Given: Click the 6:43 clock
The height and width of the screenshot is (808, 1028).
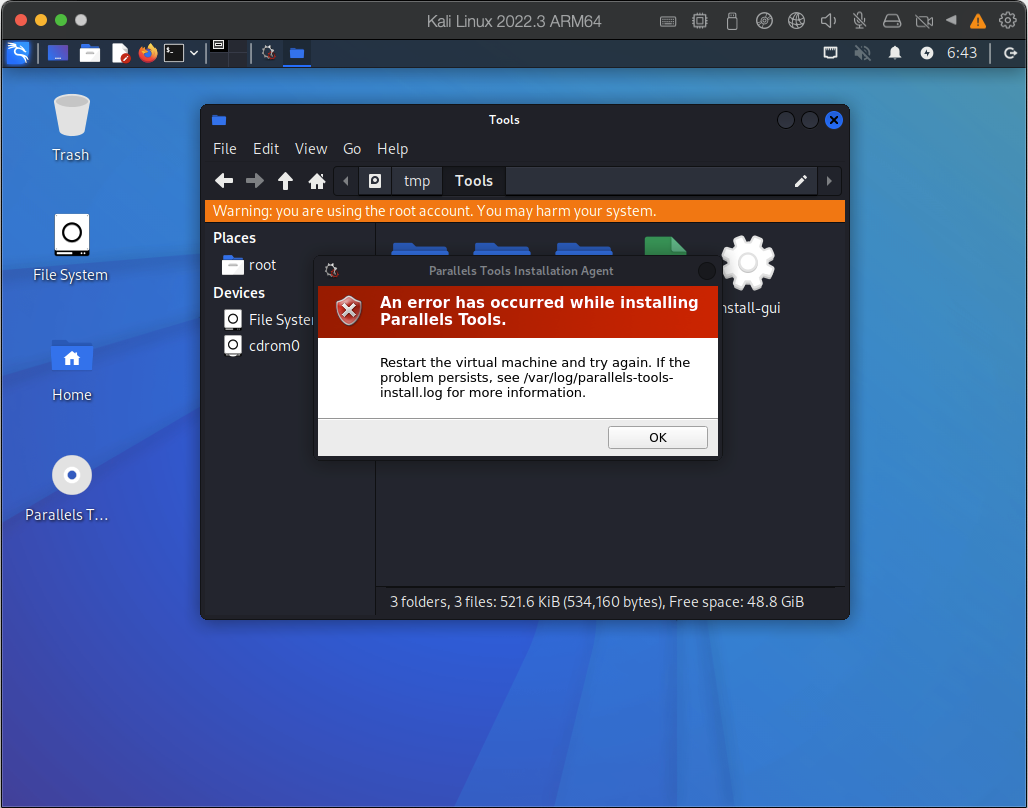Looking at the screenshot, I should click(x=962, y=53).
